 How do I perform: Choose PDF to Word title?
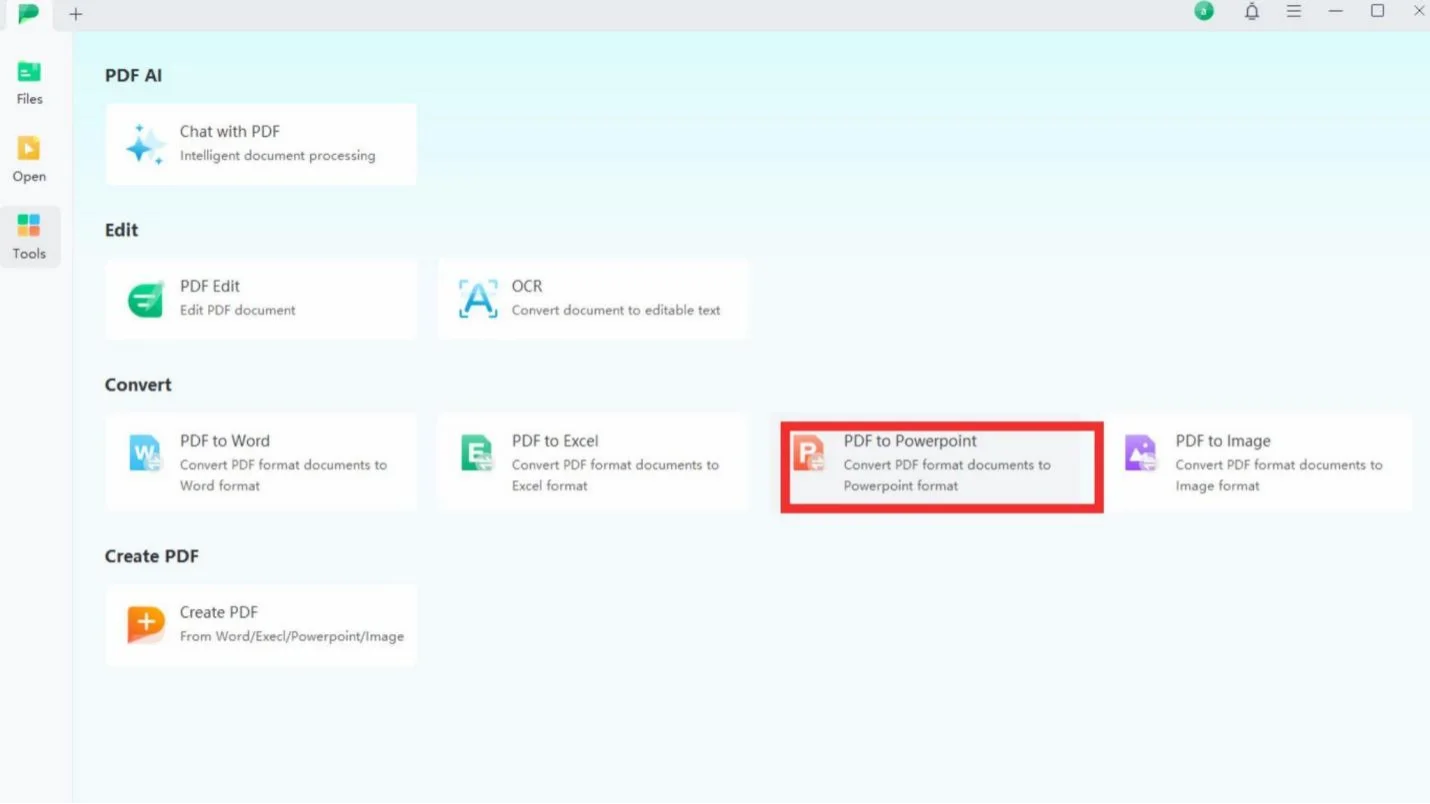click(225, 441)
